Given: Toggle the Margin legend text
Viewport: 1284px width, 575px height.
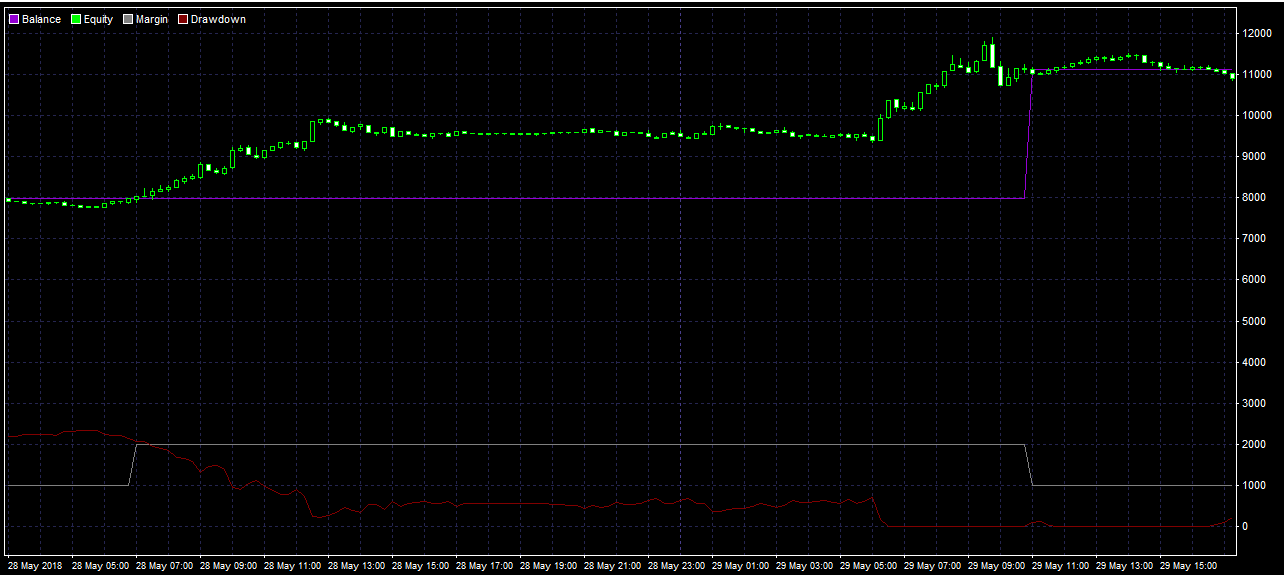Looking at the screenshot, I should (152, 19).
